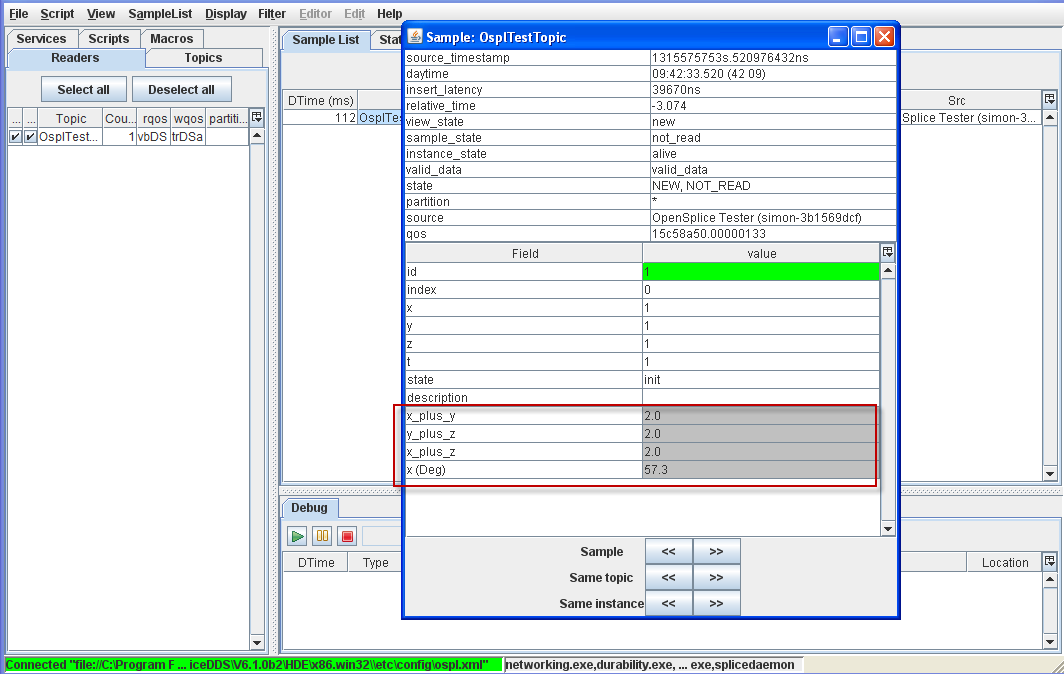Viewport: 1064px width, 674px height.
Task: Click the source_timestamp value cell
Action: 773,58
